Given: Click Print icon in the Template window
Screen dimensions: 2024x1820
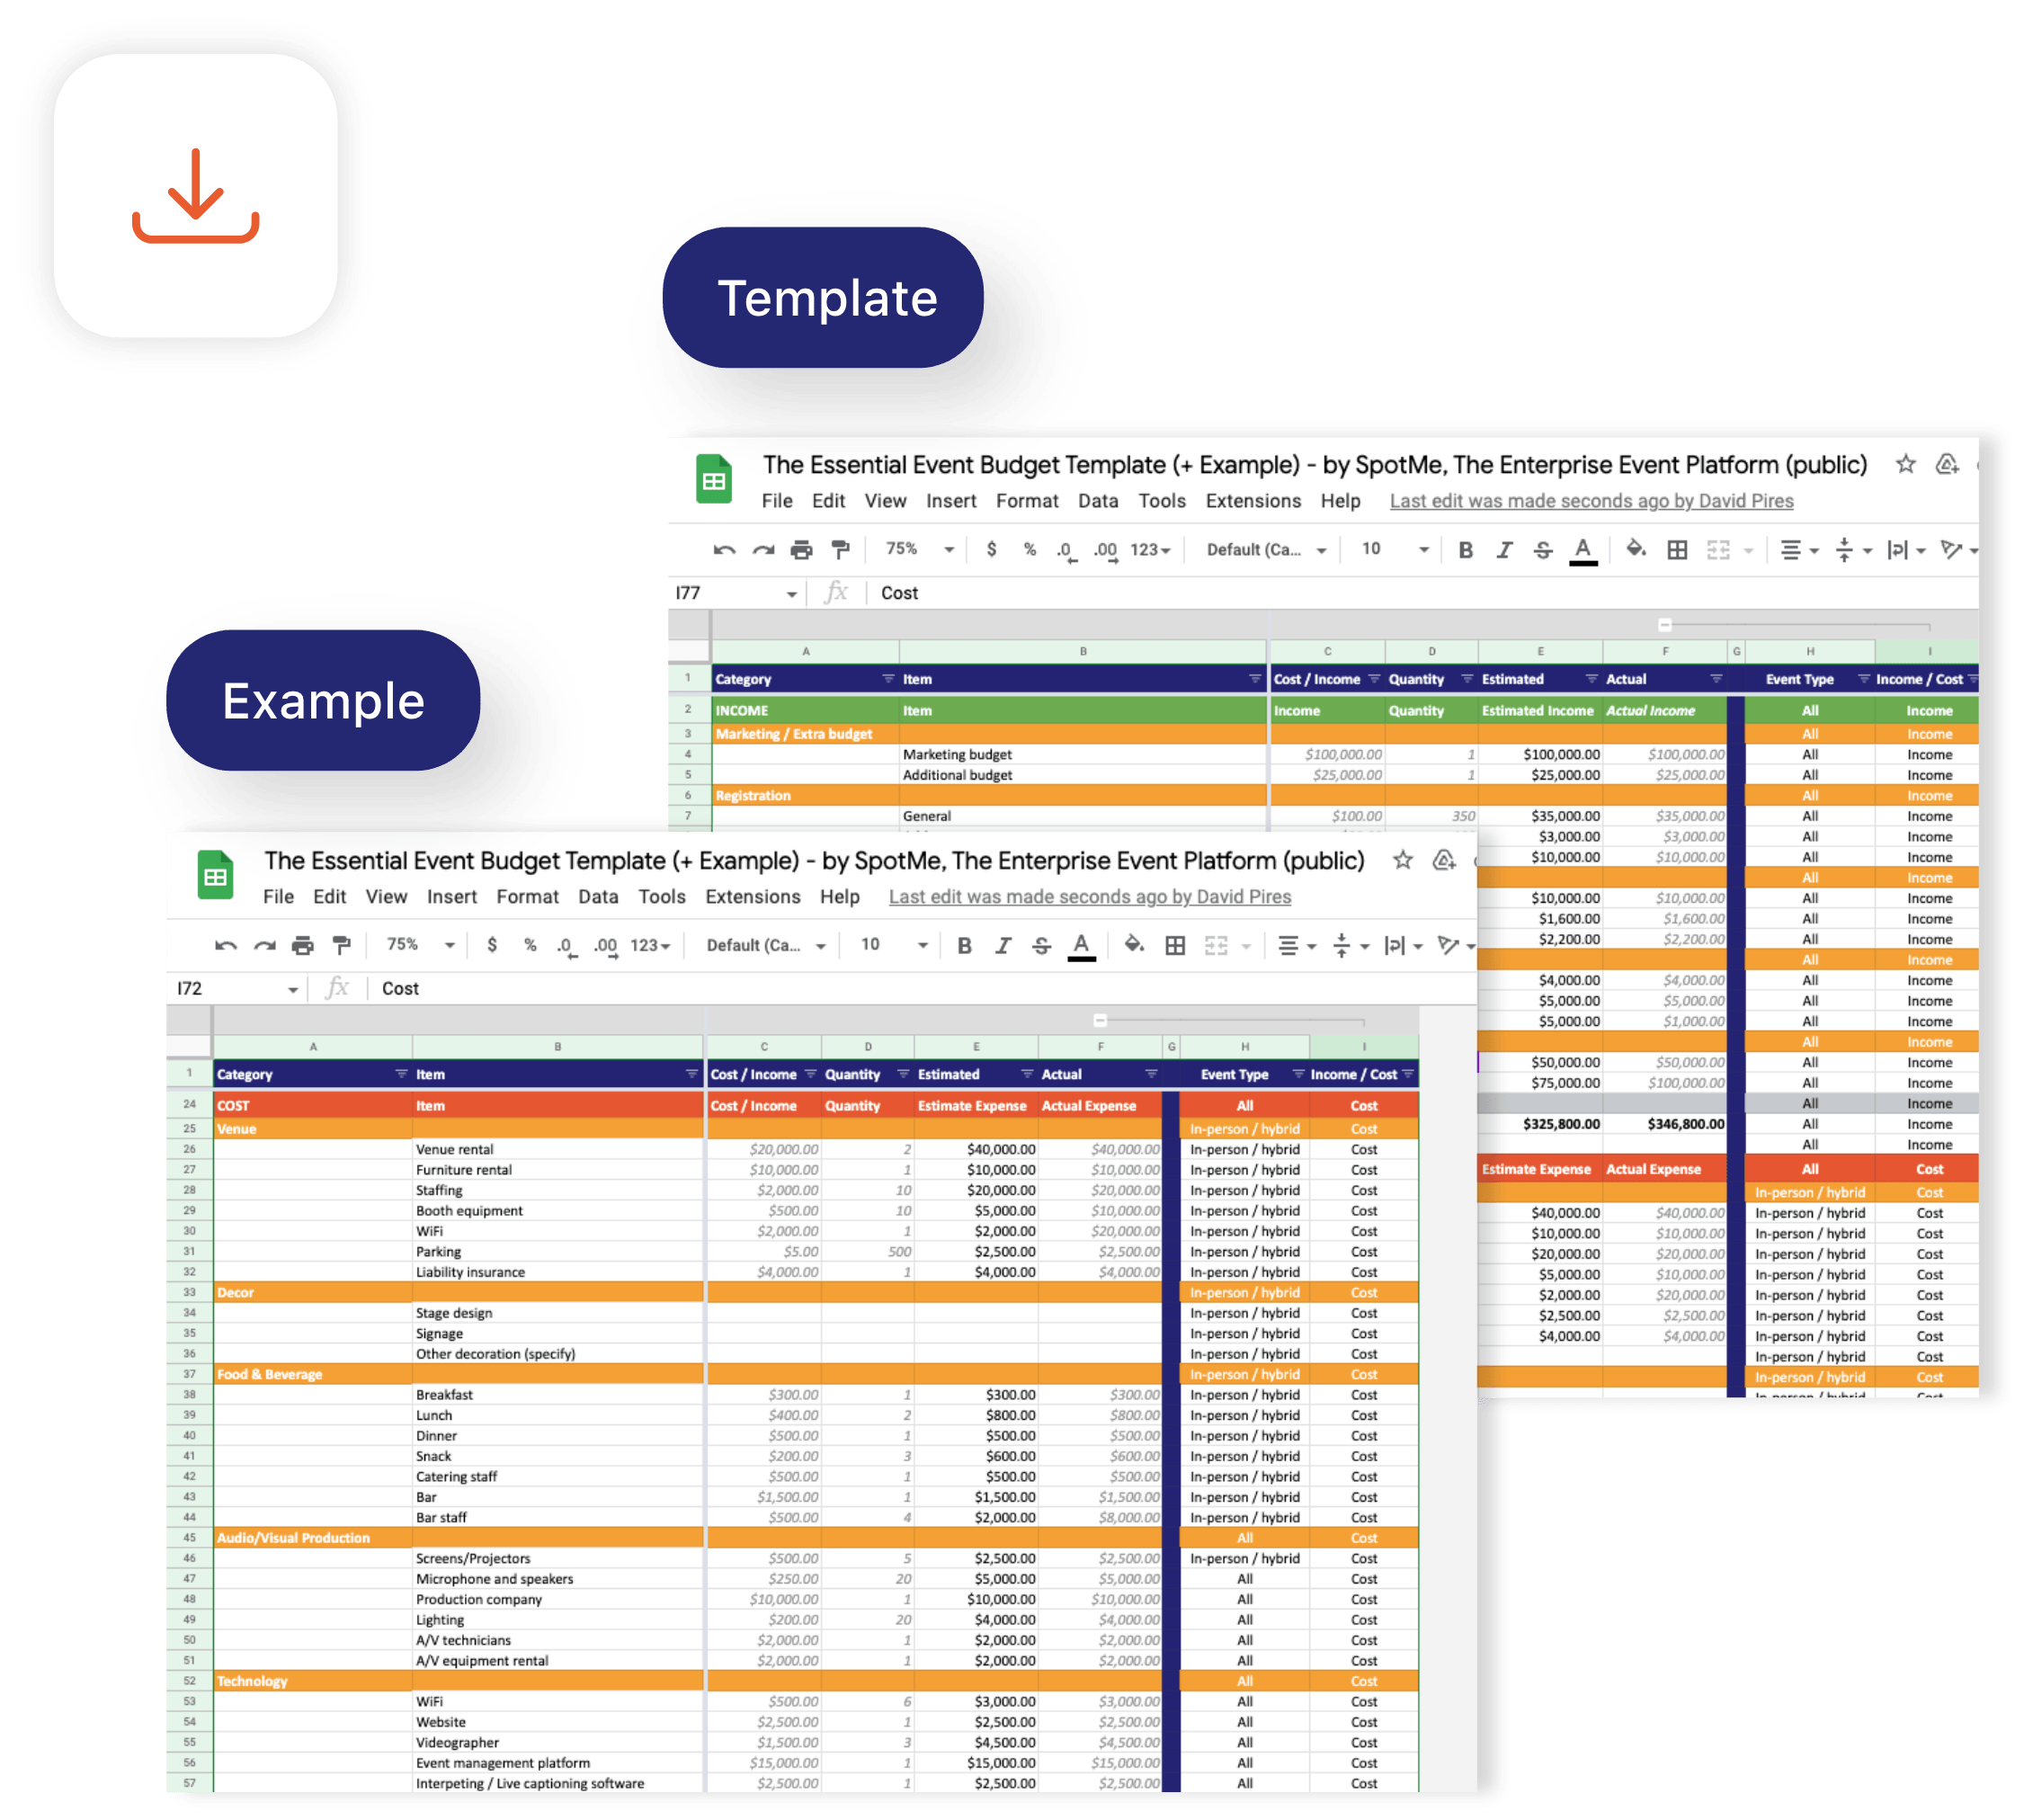Looking at the screenshot, I should point(802,550).
